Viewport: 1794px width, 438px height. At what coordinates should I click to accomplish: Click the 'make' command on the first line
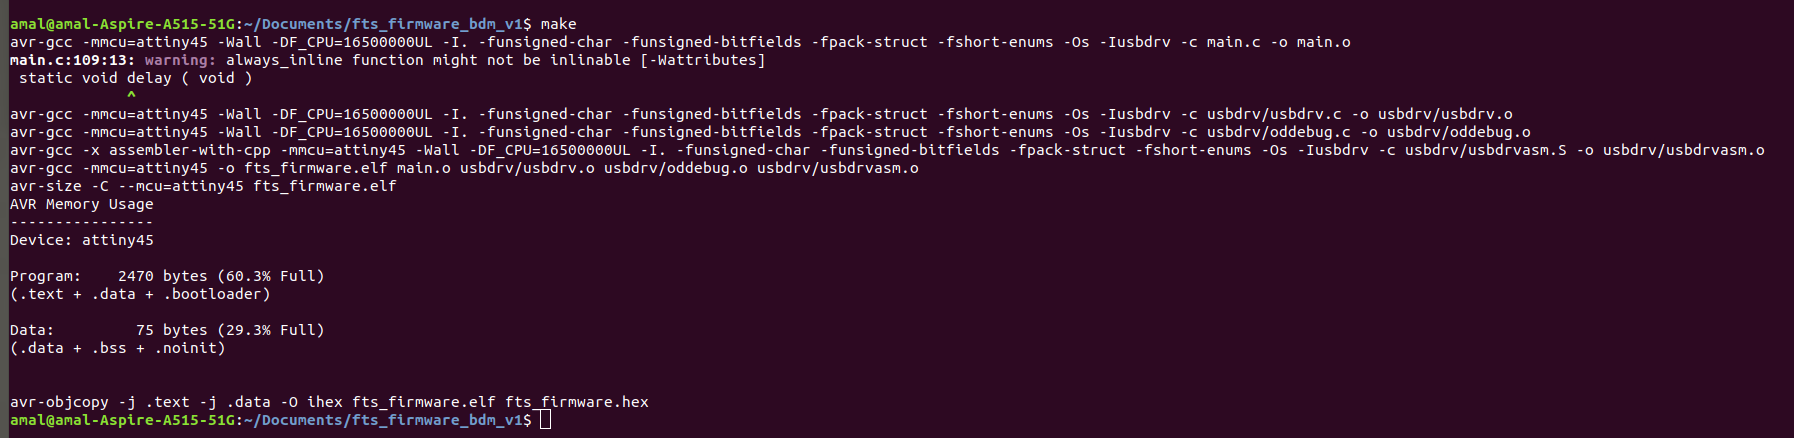coord(558,24)
